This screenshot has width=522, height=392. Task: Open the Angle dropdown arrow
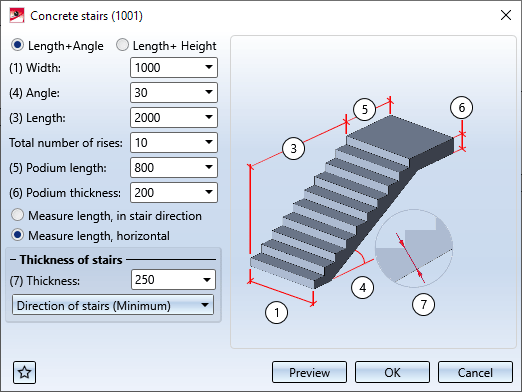click(209, 92)
